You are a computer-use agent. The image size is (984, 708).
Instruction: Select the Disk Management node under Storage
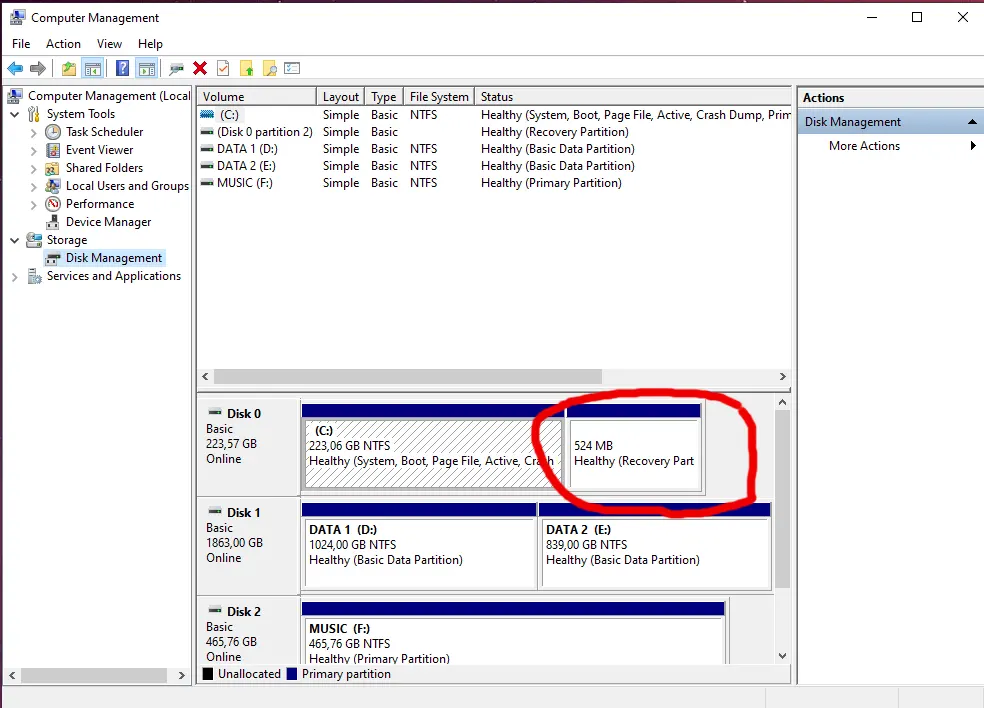click(111, 257)
